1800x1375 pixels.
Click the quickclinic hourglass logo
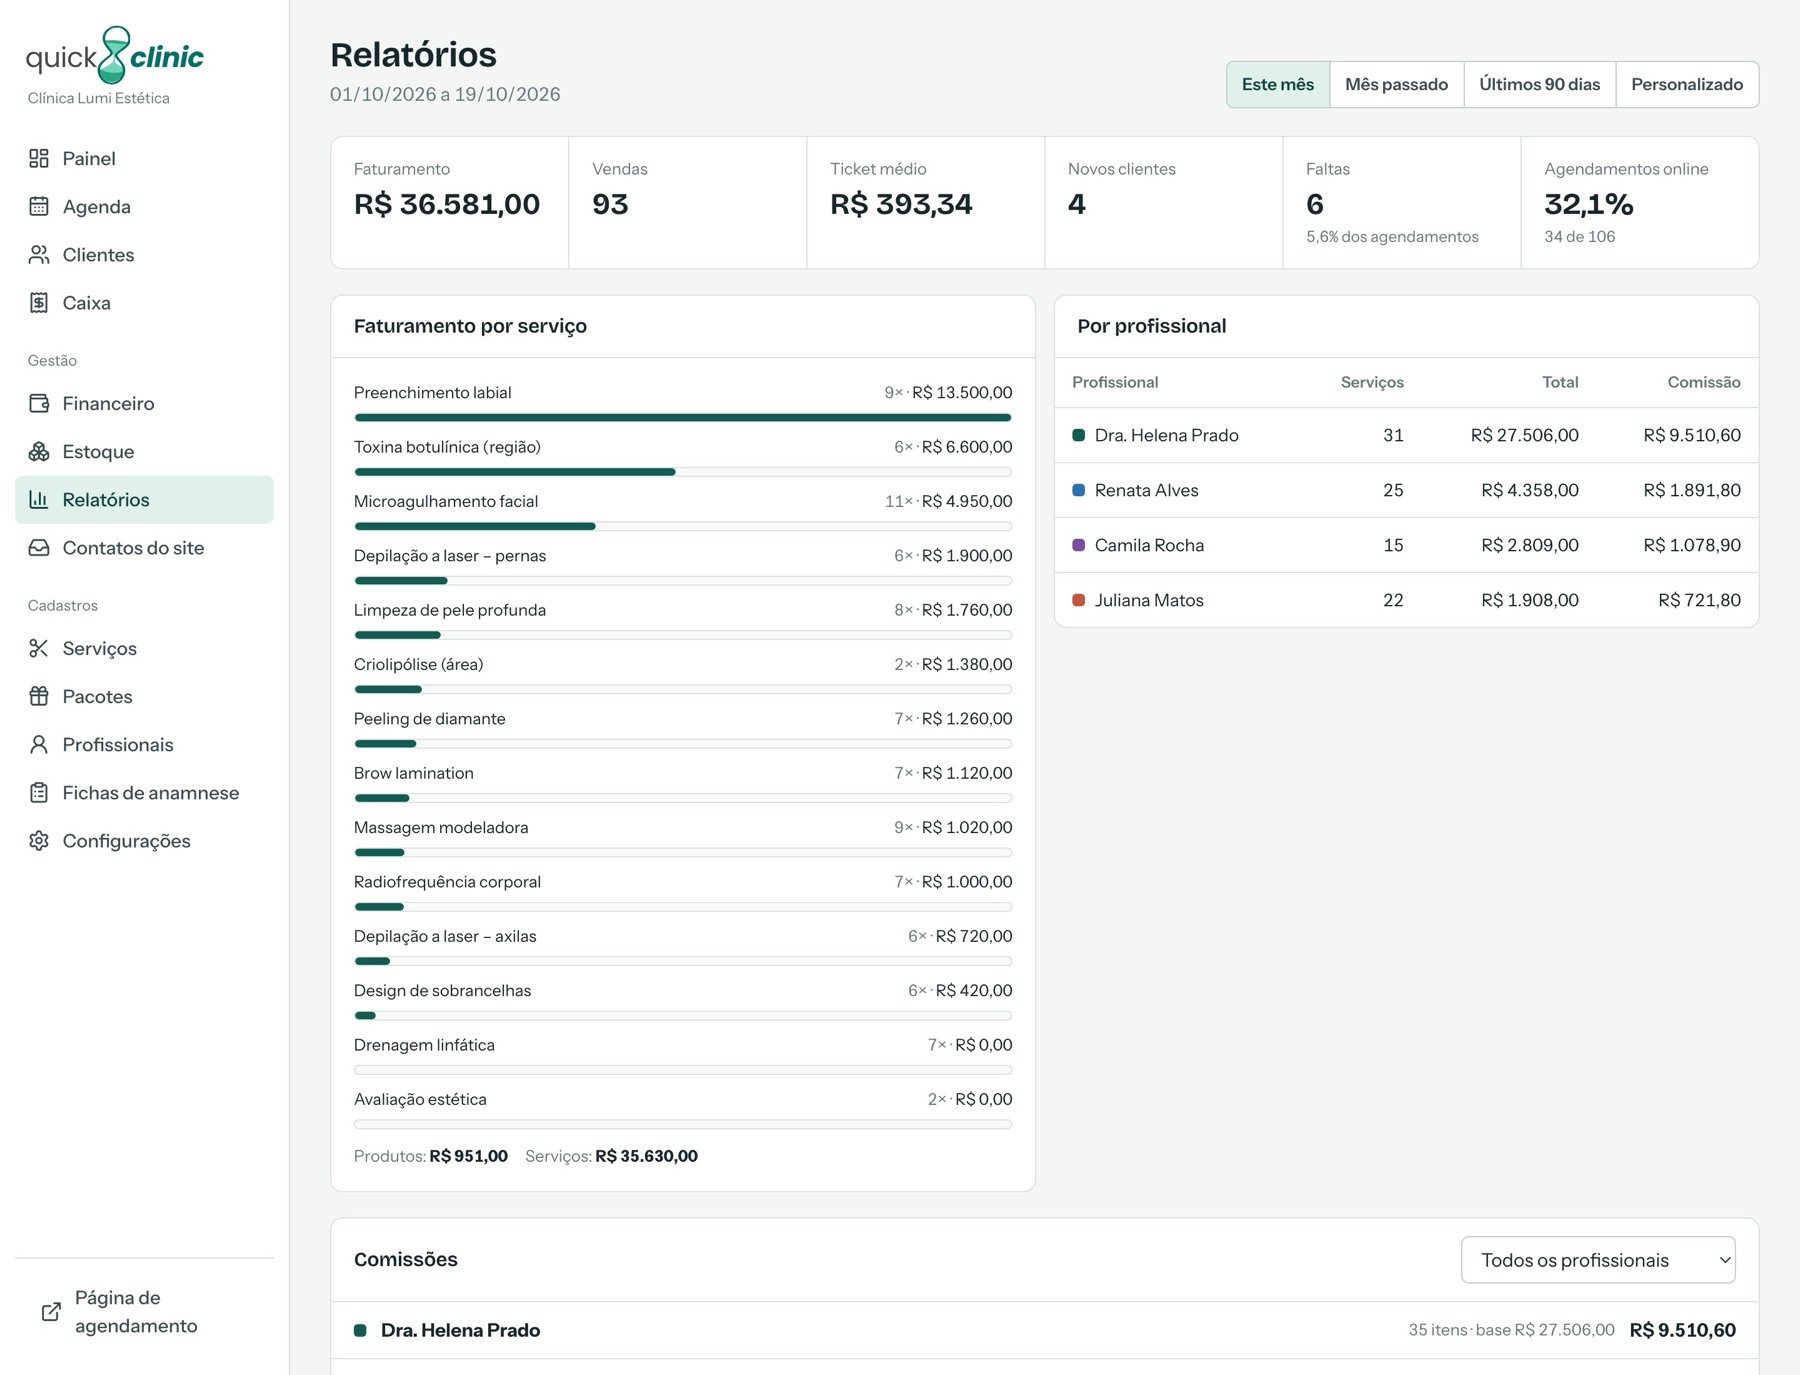(115, 55)
